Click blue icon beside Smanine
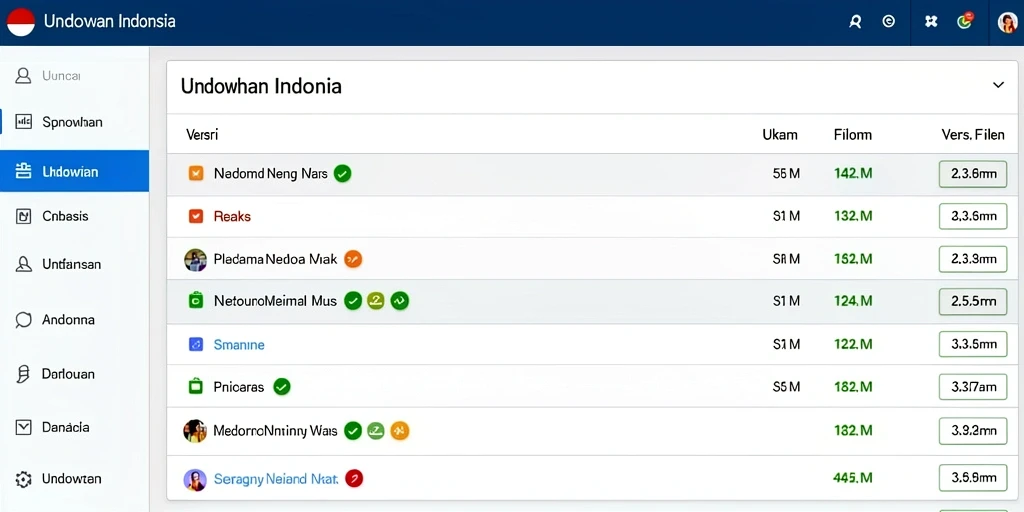1024x512 pixels. (x=196, y=344)
